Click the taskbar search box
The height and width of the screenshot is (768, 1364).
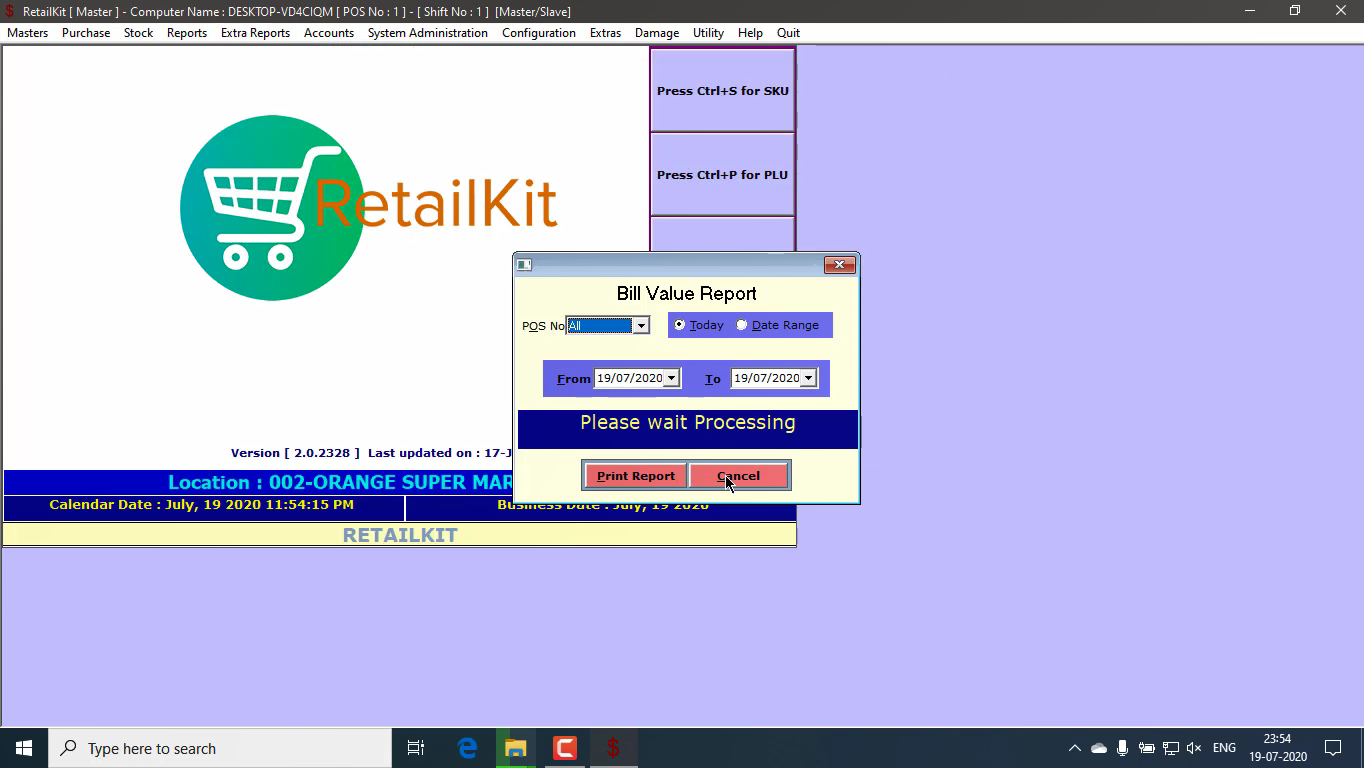point(220,748)
